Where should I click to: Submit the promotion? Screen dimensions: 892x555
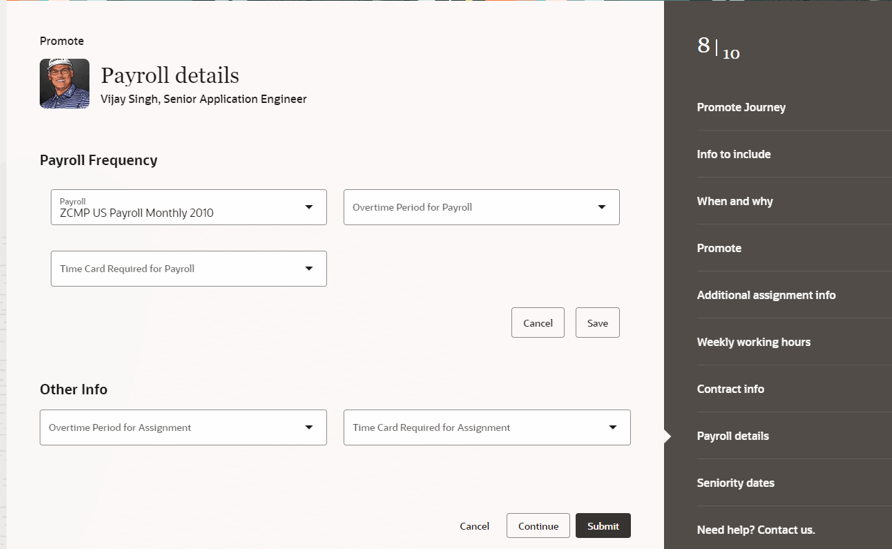pyautogui.click(x=603, y=525)
